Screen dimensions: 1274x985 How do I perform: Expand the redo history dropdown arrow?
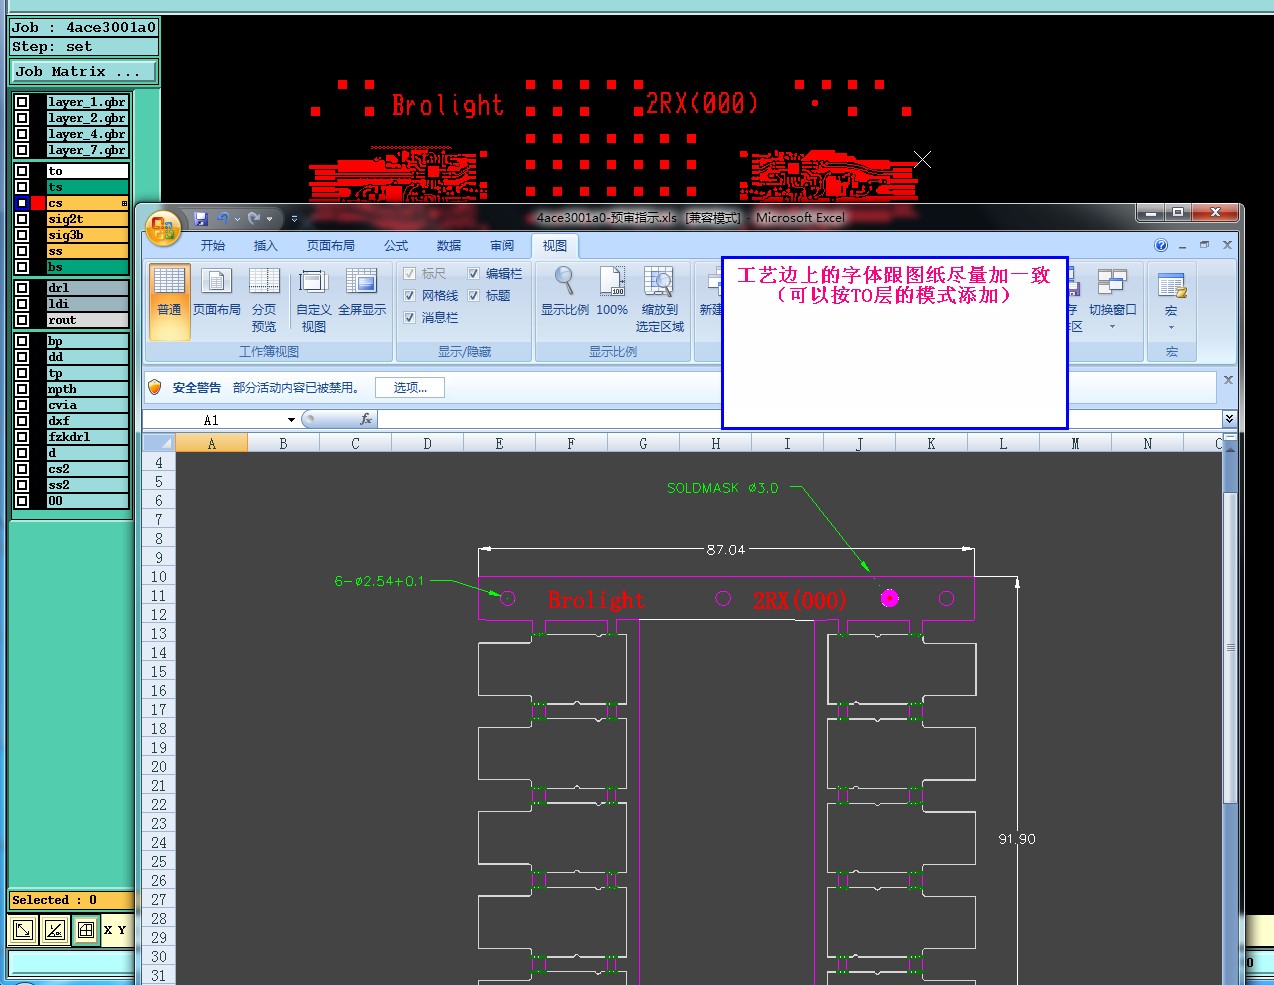coord(269,219)
